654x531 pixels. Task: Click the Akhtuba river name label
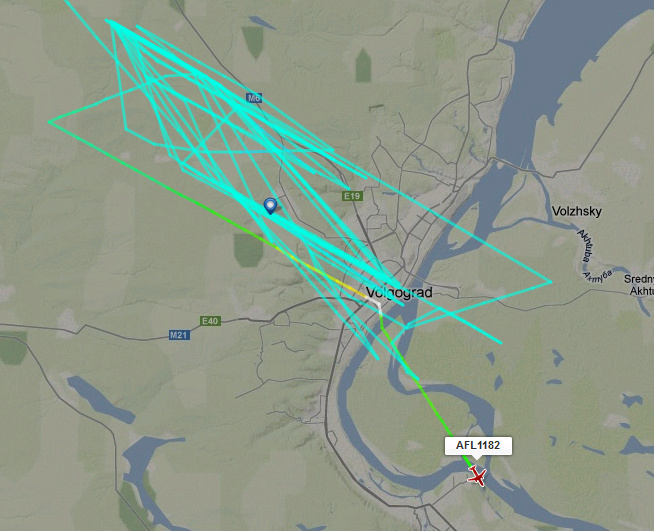coord(585,245)
